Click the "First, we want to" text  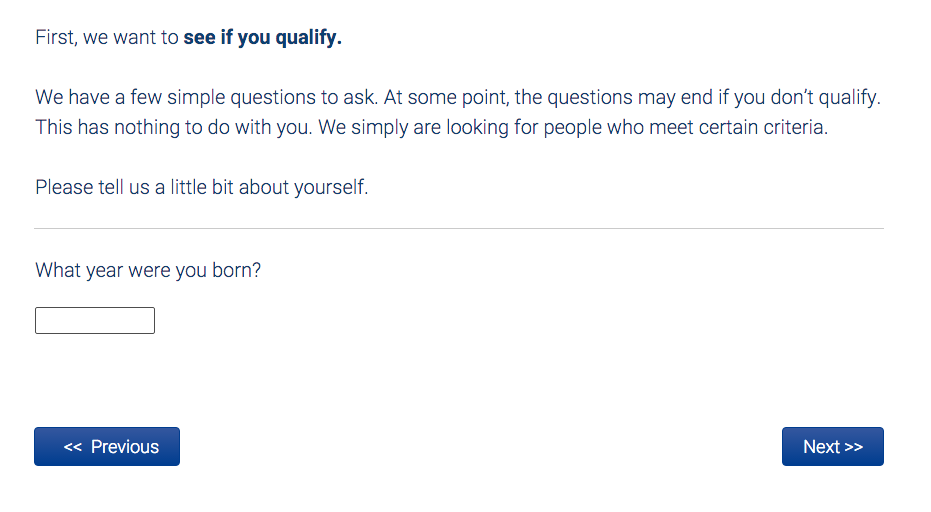(x=107, y=38)
